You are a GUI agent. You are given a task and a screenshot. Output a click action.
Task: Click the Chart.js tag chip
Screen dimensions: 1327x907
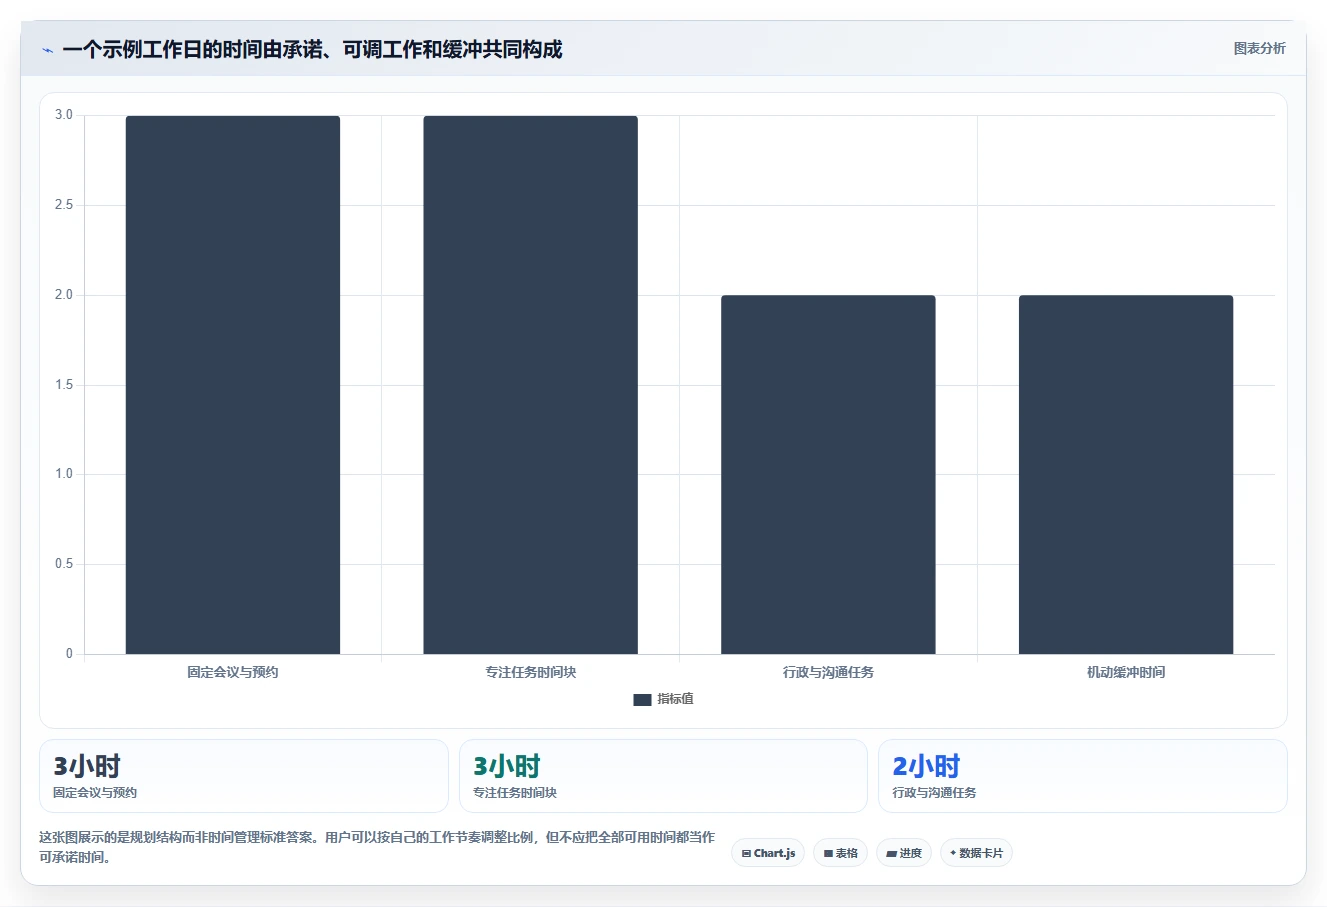768,853
